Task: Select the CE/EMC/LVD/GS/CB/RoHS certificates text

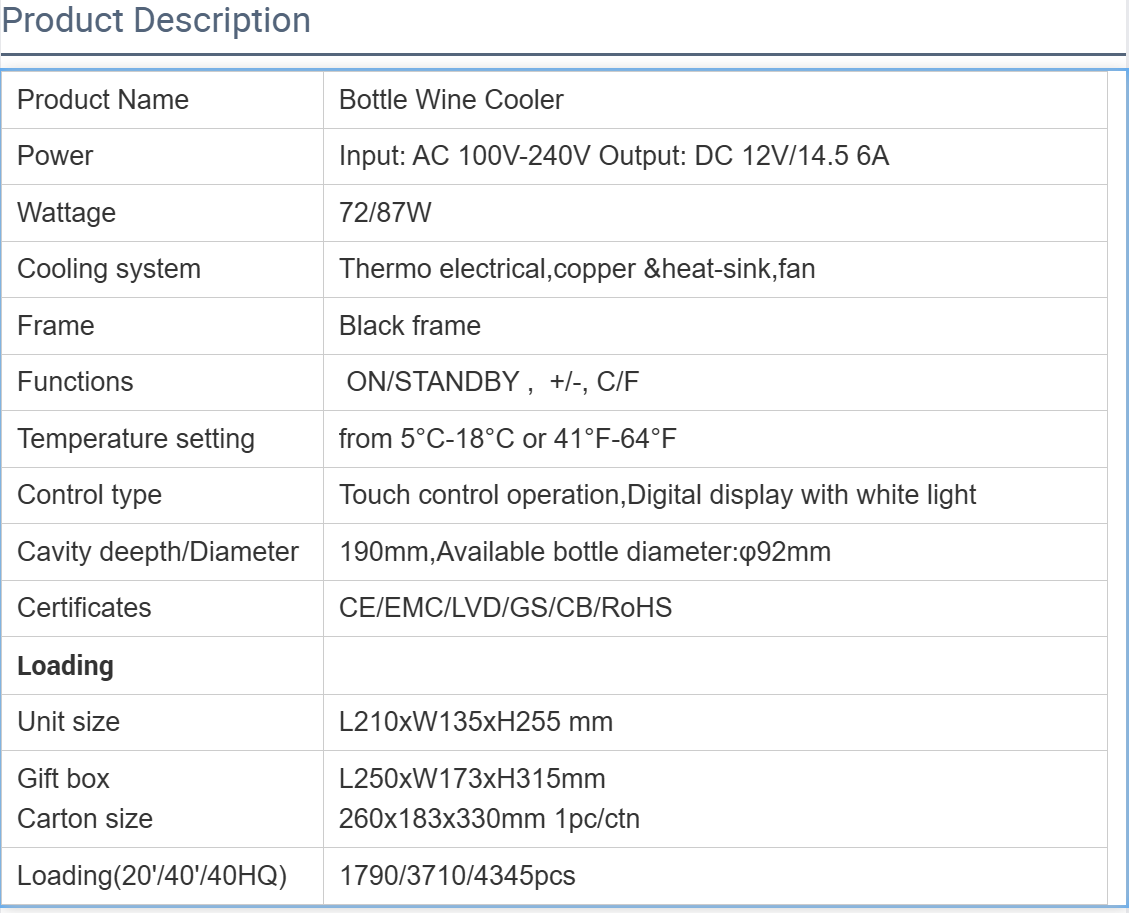Action: click(x=505, y=608)
